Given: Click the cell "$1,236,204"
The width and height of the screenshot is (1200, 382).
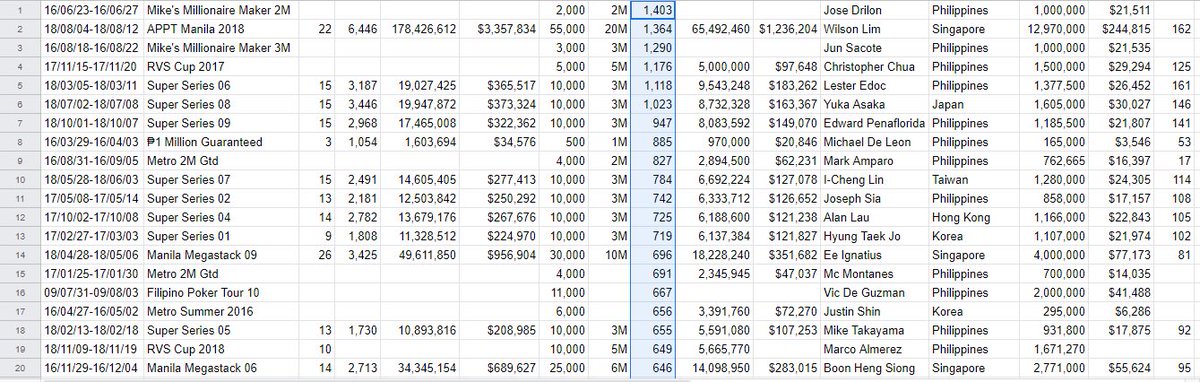Looking at the screenshot, I should click(x=787, y=29).
